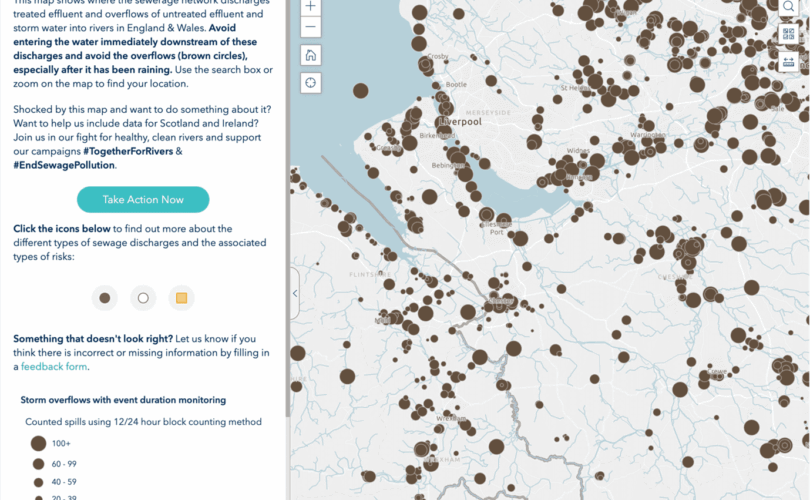
Task: Click the St Helens map label
Action: coord(575,88)
